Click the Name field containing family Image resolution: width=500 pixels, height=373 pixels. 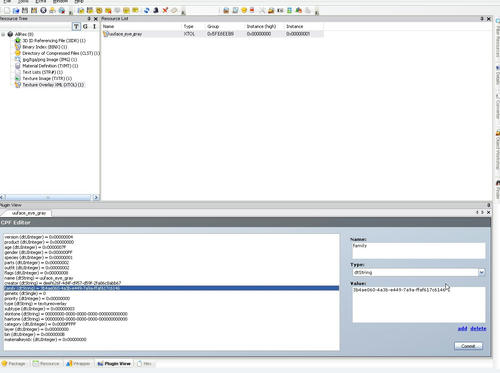coord(419,250)
